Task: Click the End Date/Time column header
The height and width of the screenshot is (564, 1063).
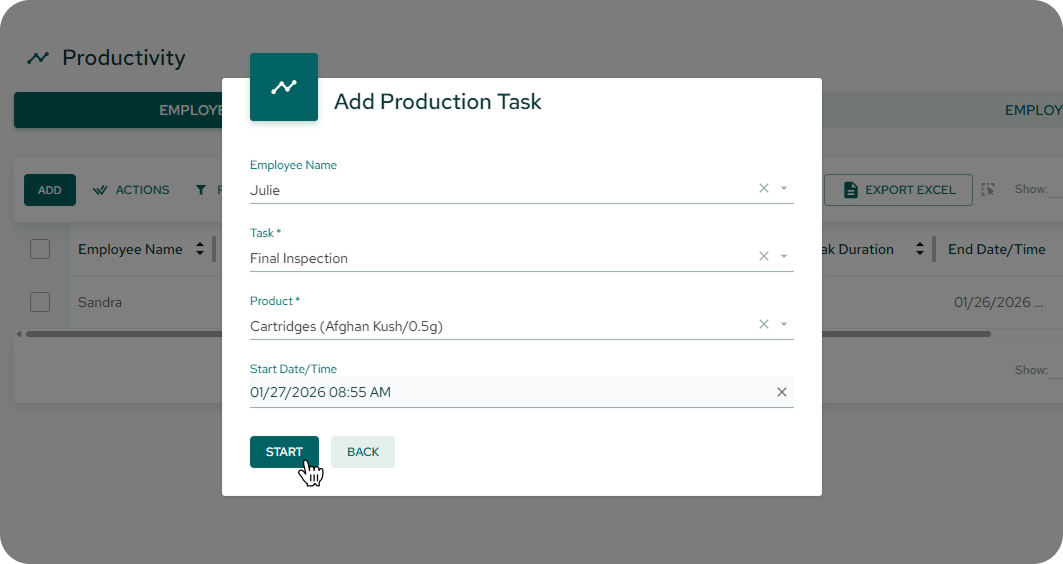Action: point(997,249)
